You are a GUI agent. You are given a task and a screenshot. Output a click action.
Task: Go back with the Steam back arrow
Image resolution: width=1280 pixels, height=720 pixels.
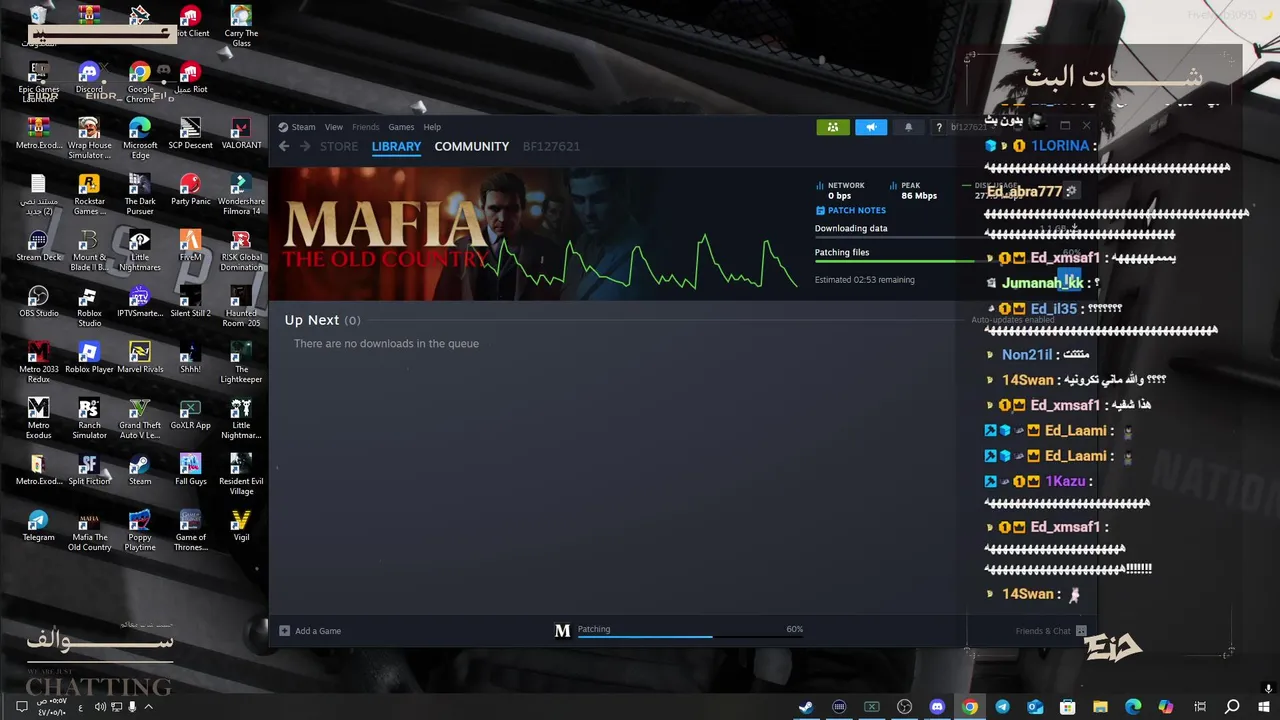click(x=284, y=146)
